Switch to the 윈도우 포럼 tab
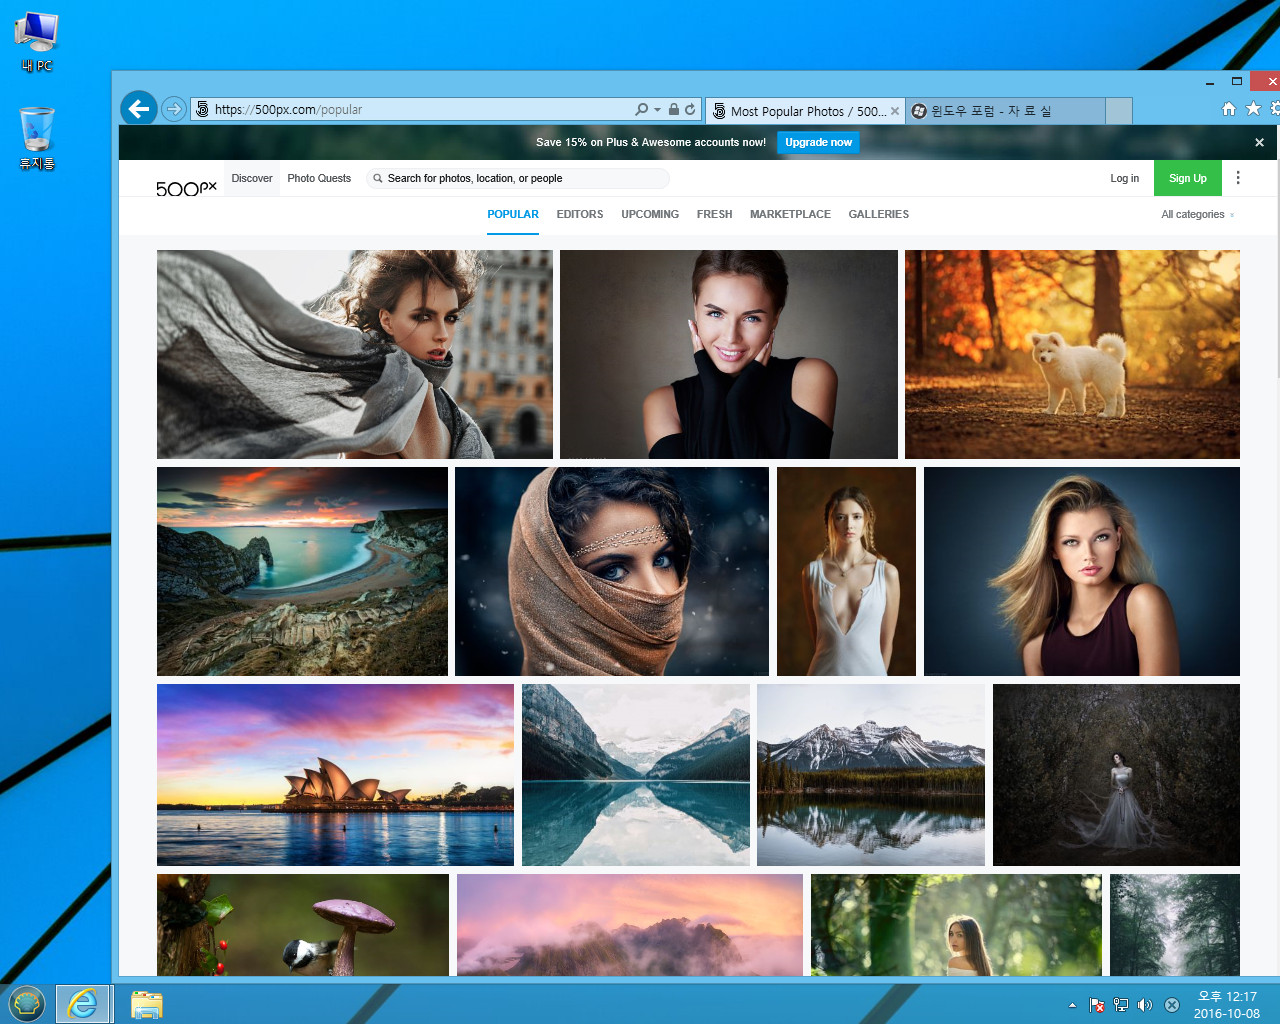The height and width of the screenshot is (1024, 1280). click(1005, 111)
